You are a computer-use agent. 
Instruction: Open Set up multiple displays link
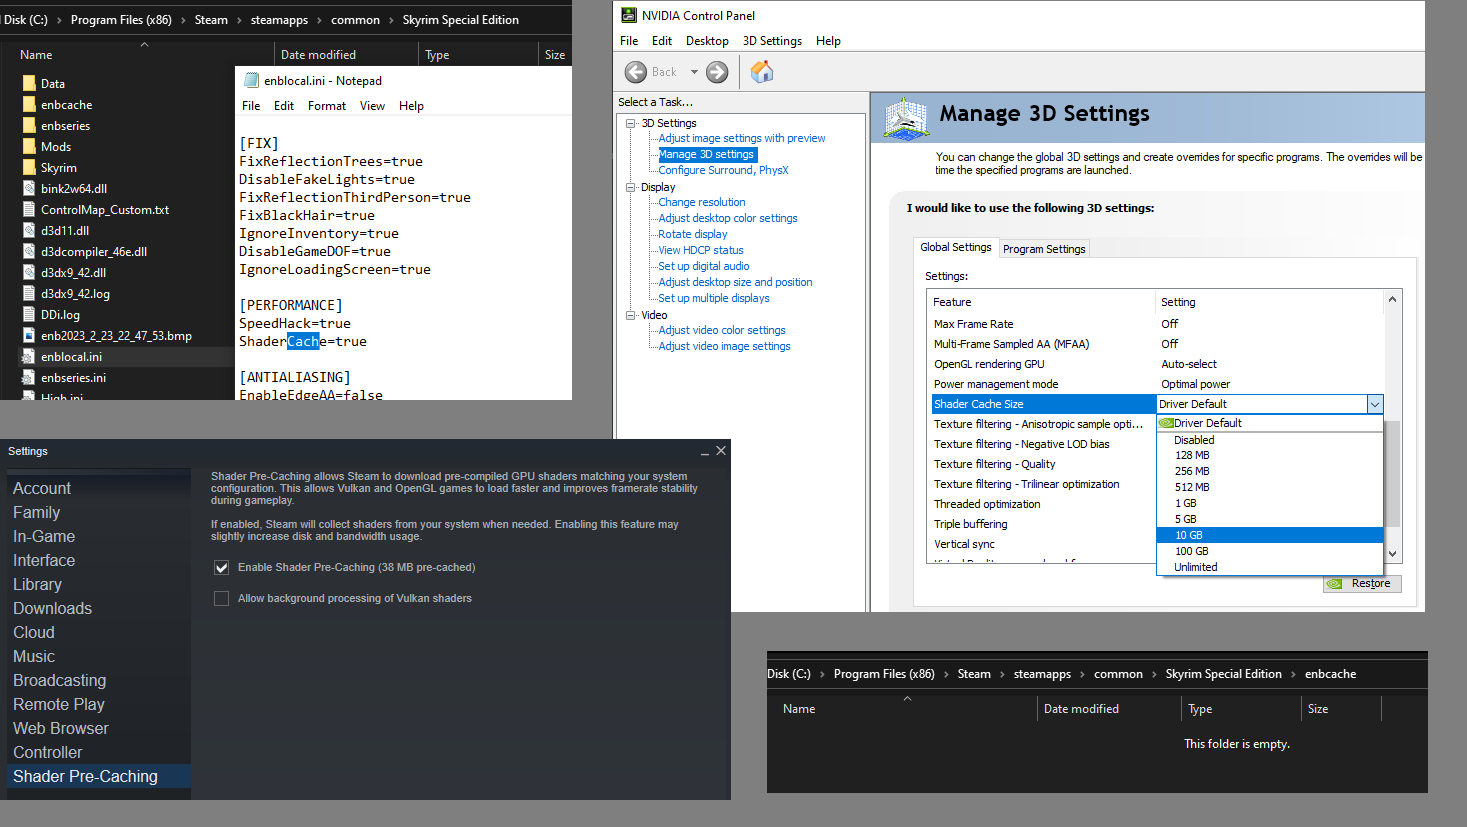[x=714, y=298]
